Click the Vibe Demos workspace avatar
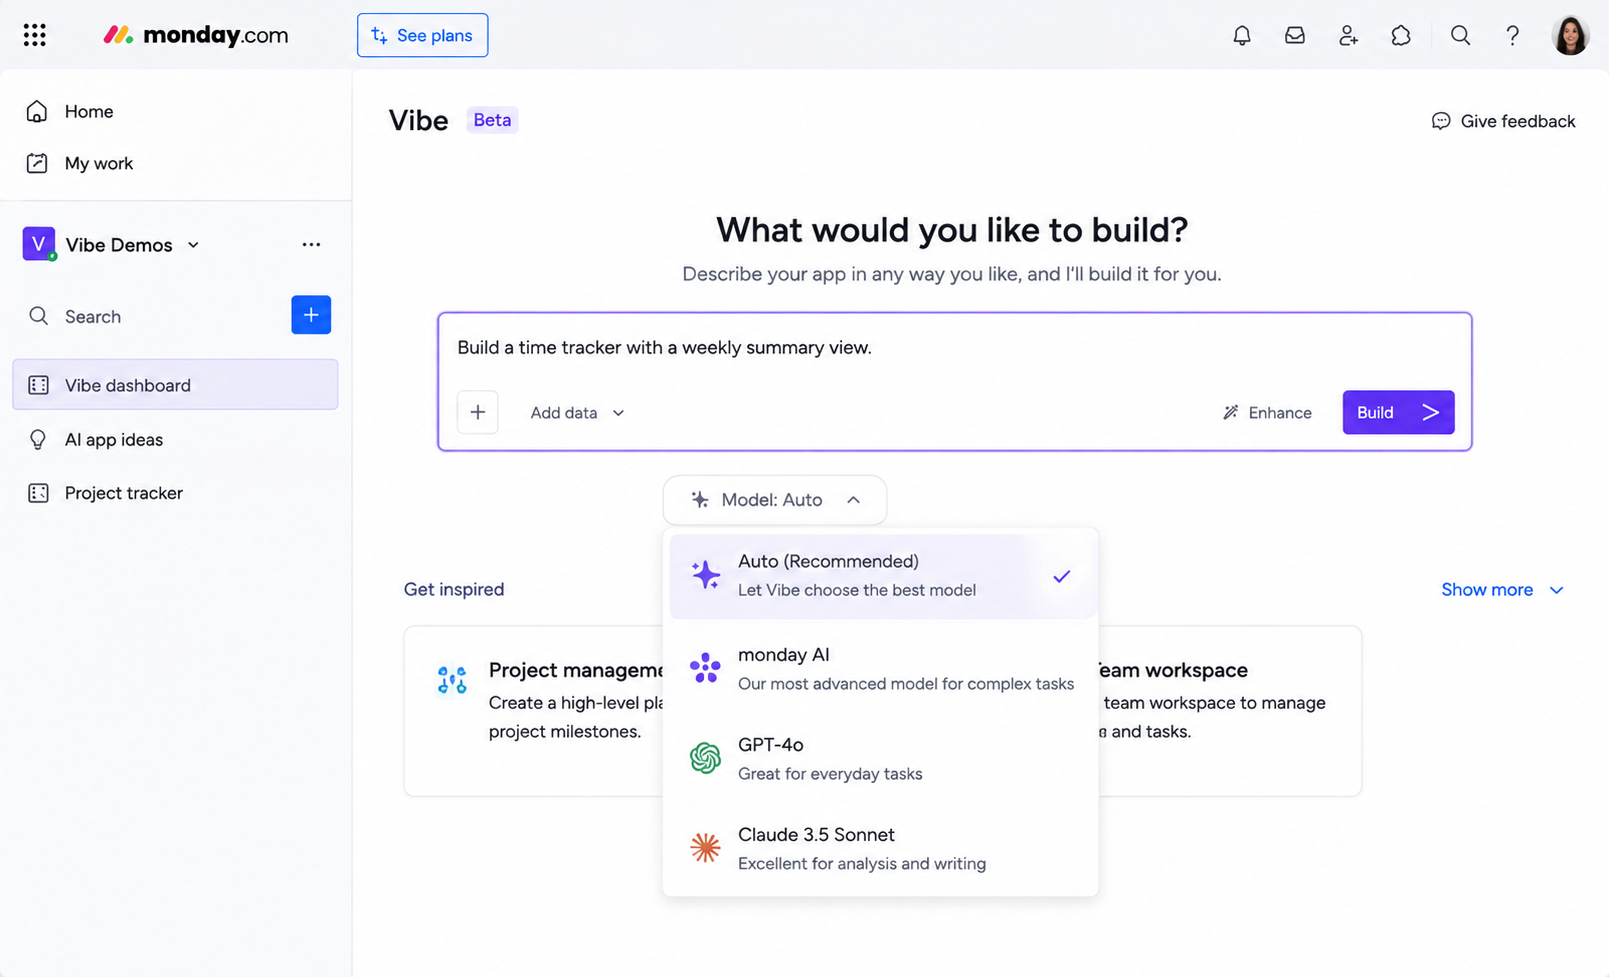 (x=38, y=244)
